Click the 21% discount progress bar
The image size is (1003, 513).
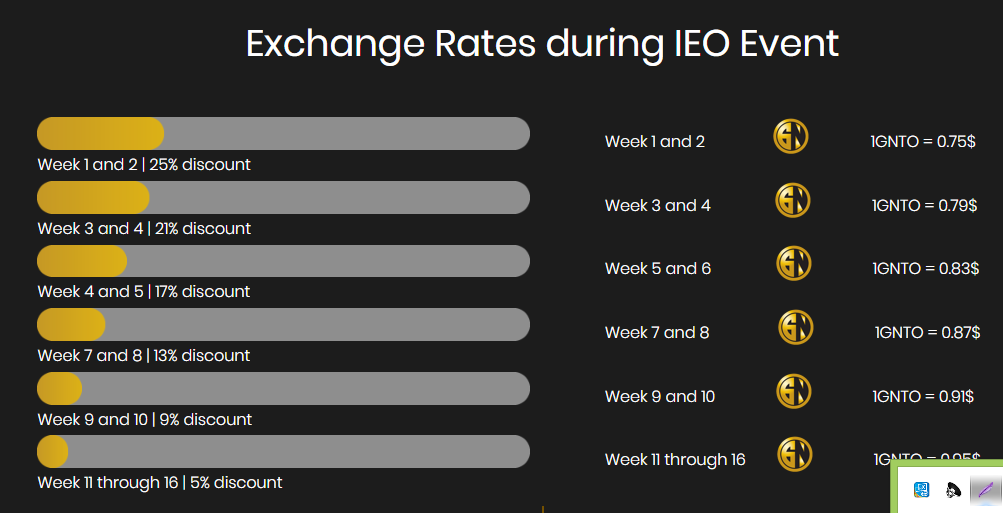click(283, 198)
